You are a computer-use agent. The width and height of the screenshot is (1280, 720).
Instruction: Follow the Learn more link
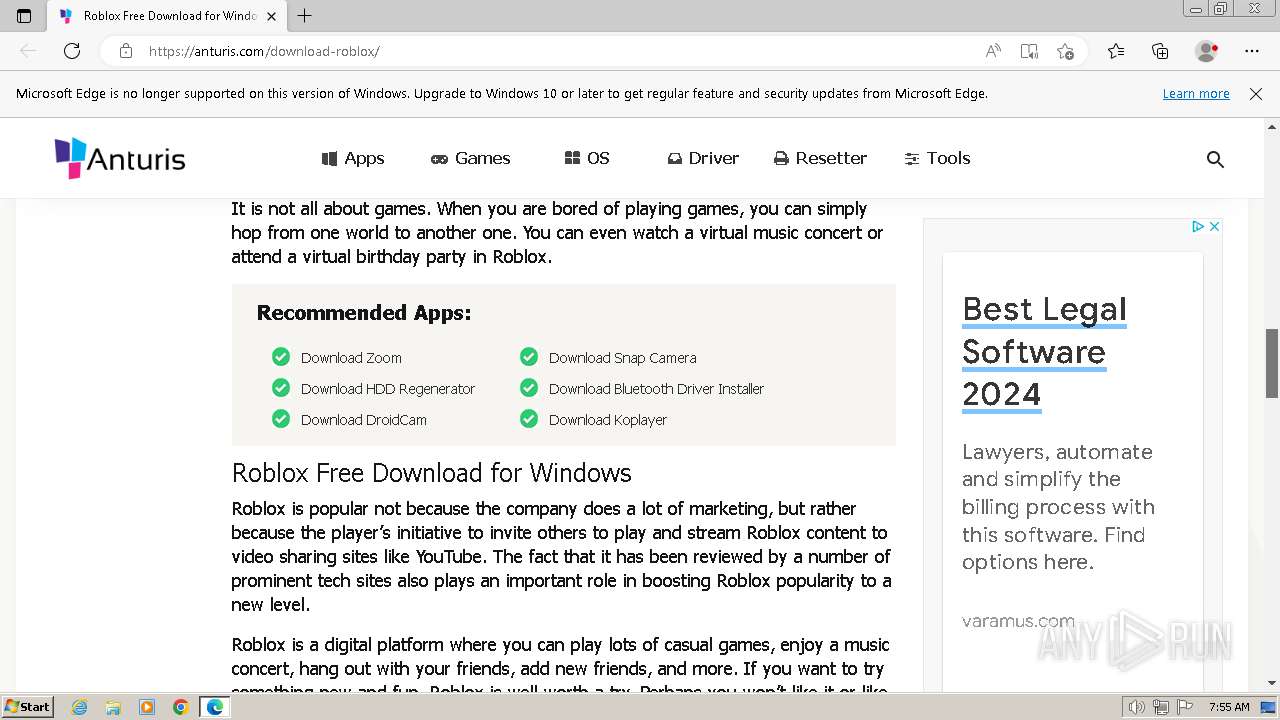(1196, 94)
